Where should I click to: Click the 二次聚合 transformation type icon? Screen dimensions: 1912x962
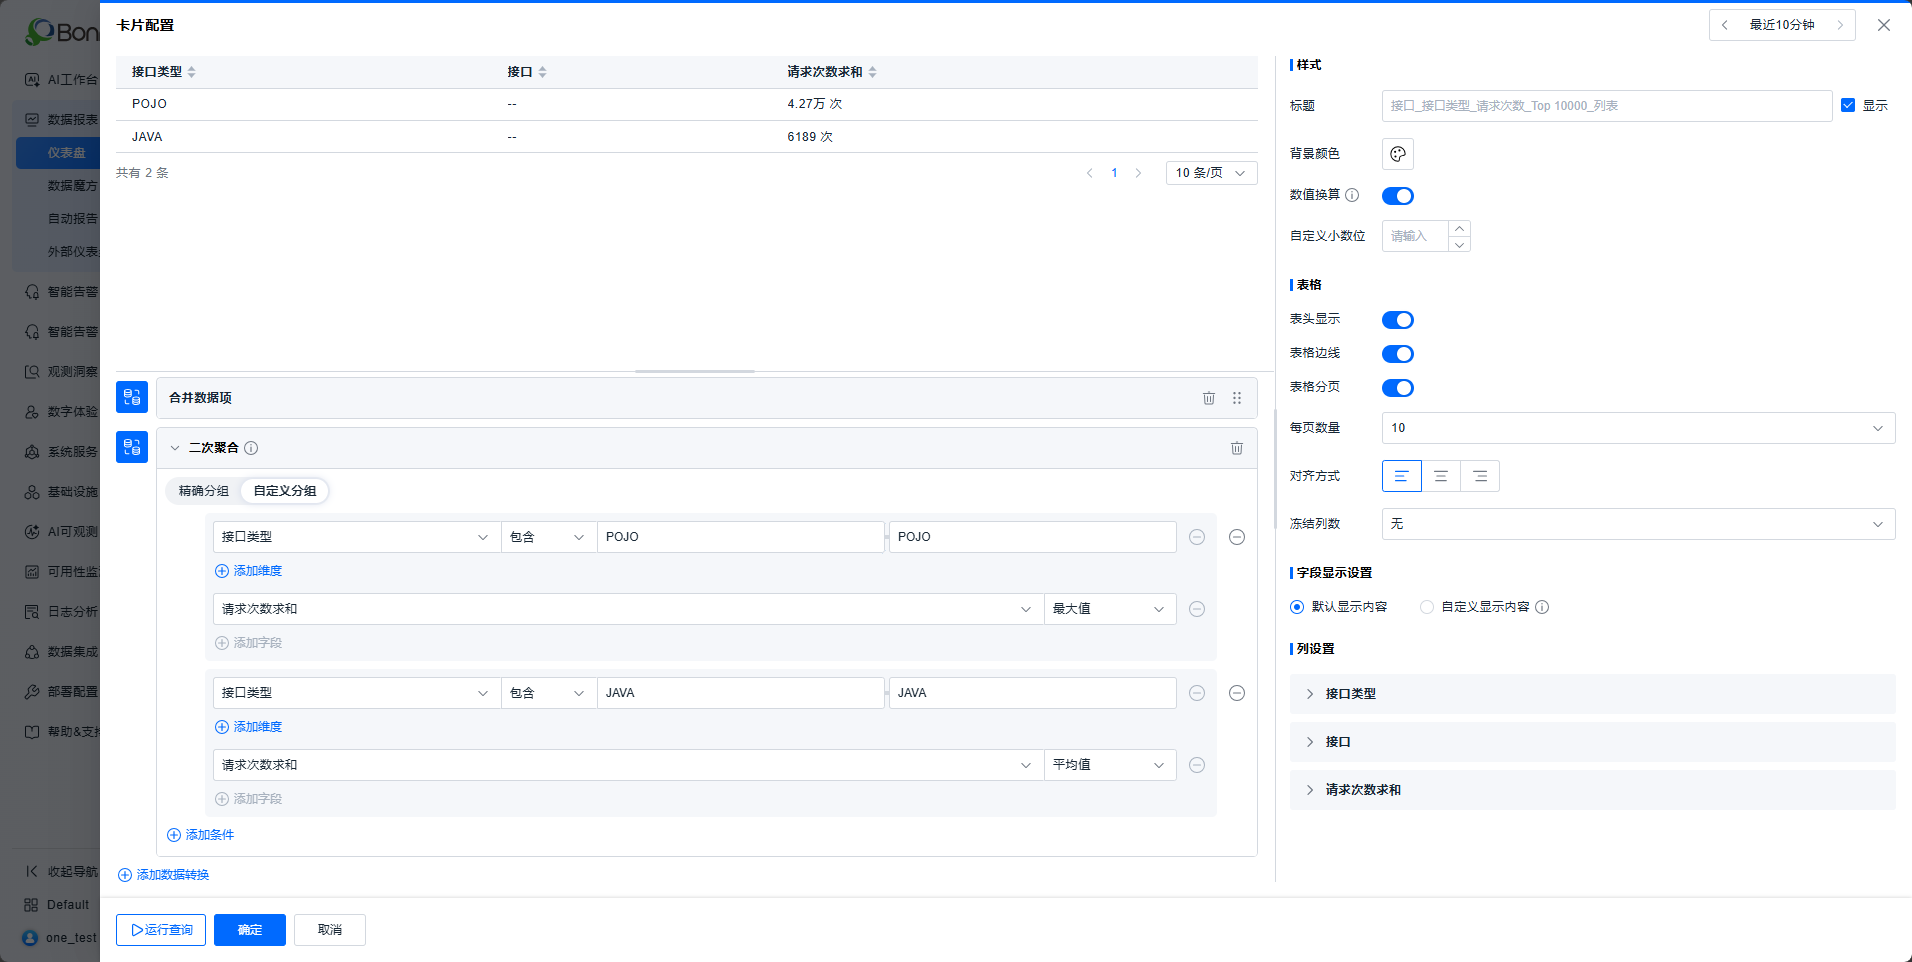[x=132, y=447]
